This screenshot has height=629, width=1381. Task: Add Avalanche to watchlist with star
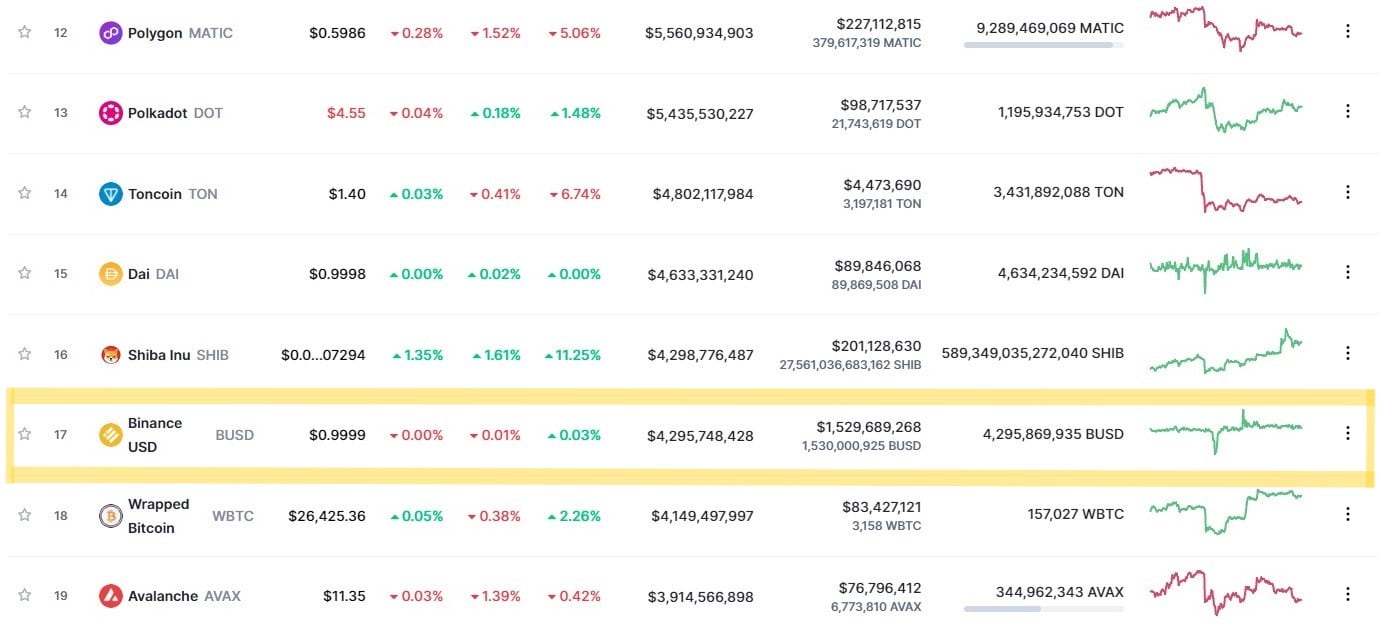24,595
